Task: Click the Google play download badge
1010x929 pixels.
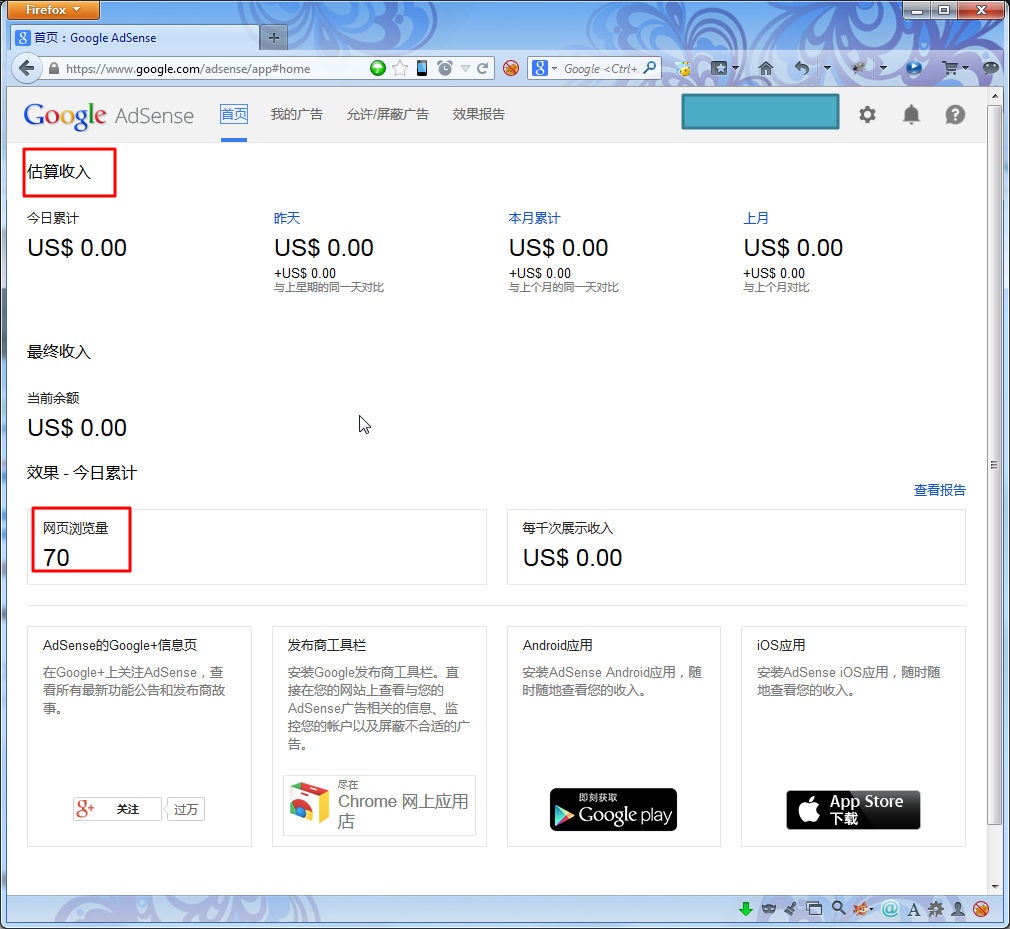Action: 613,809
